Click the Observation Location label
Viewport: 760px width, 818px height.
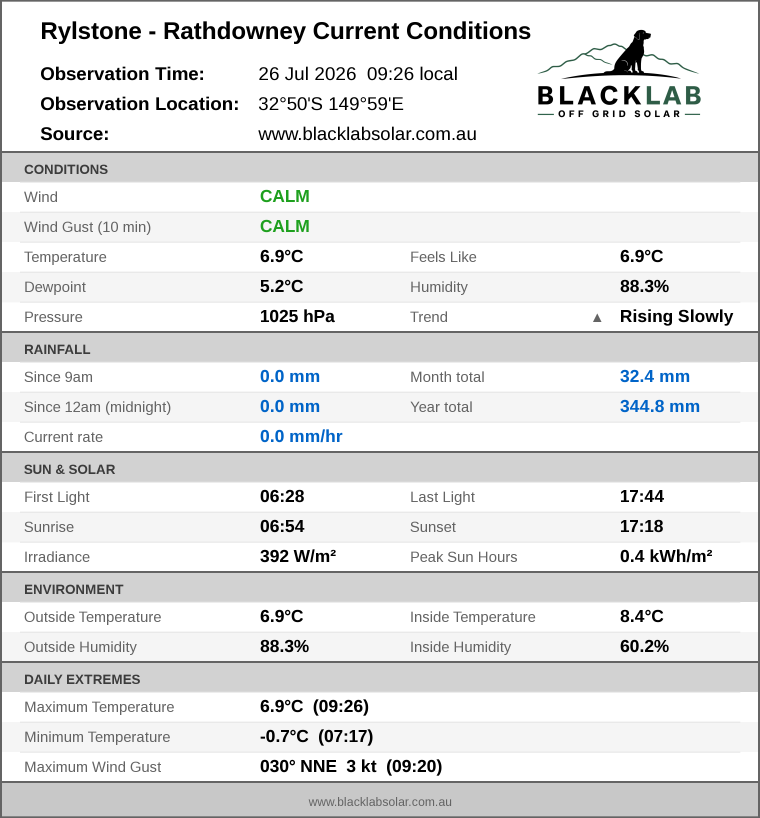coord(140,104)
